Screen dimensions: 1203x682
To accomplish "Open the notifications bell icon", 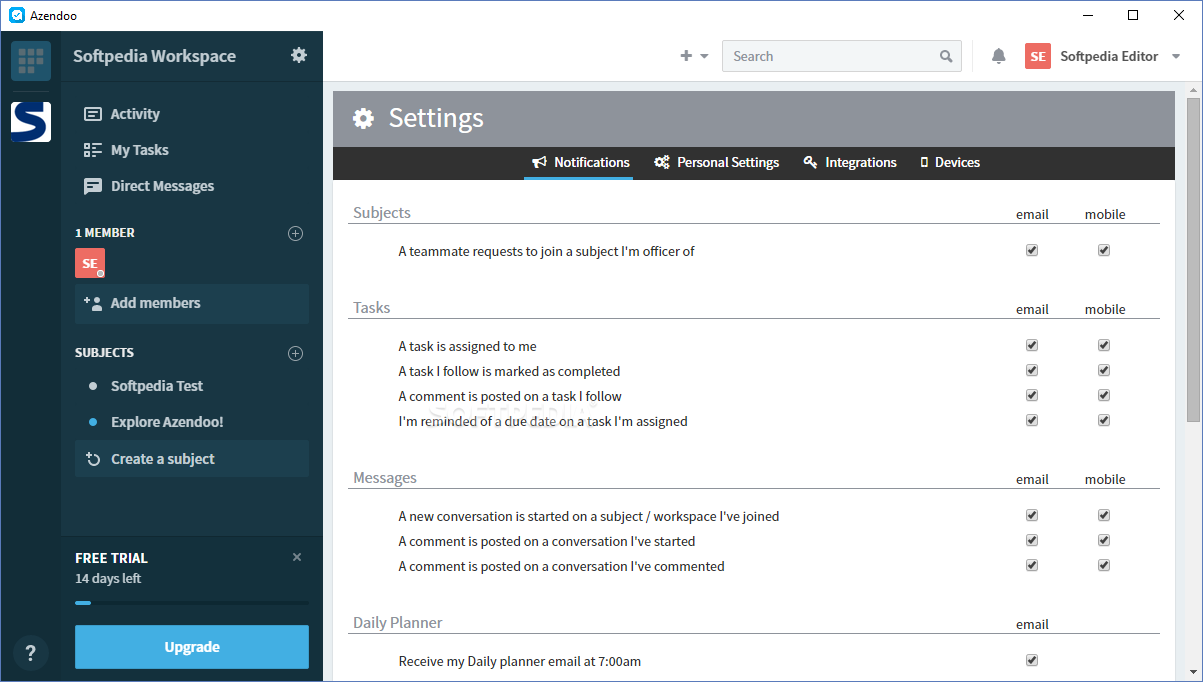I will click(998, 56).
